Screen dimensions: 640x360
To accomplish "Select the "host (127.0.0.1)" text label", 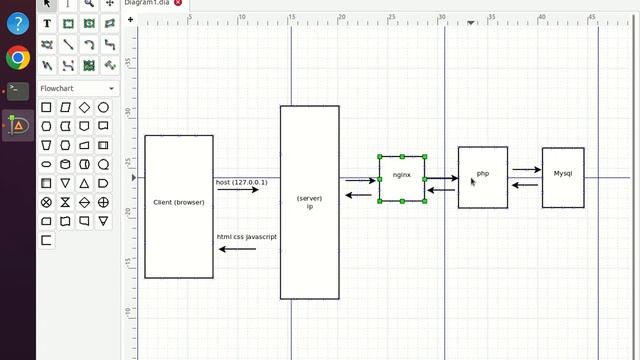I will (x=242, y=182).
